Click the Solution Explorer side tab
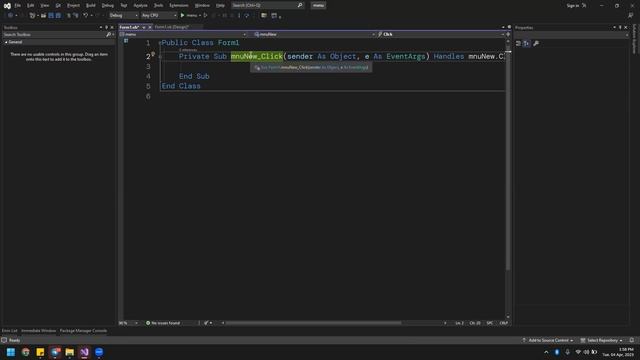640x360 pixels. (x=635, y=39)
